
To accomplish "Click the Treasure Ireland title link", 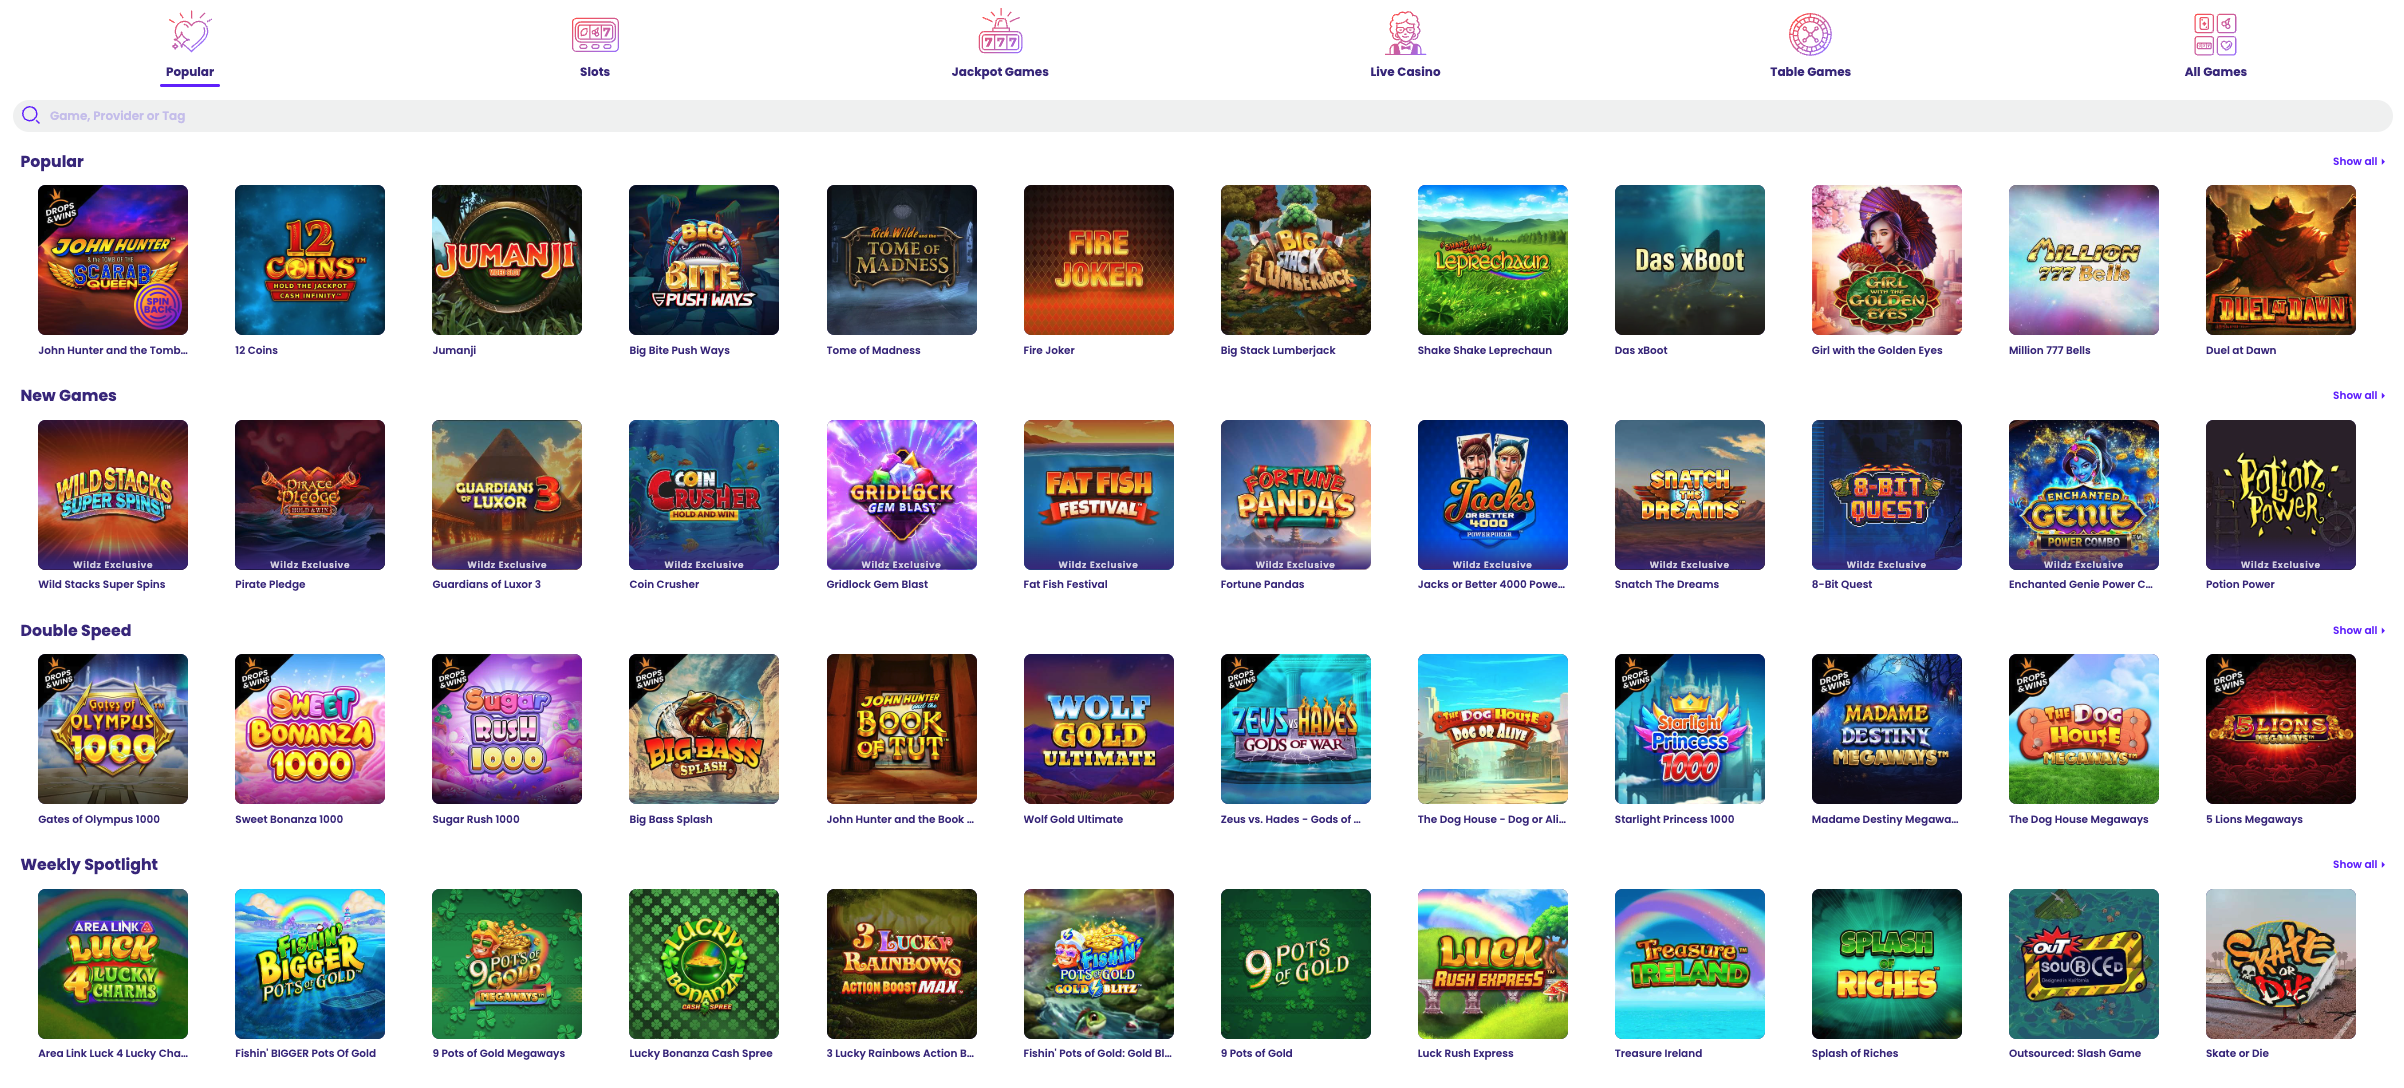I will [1658, 1053].
